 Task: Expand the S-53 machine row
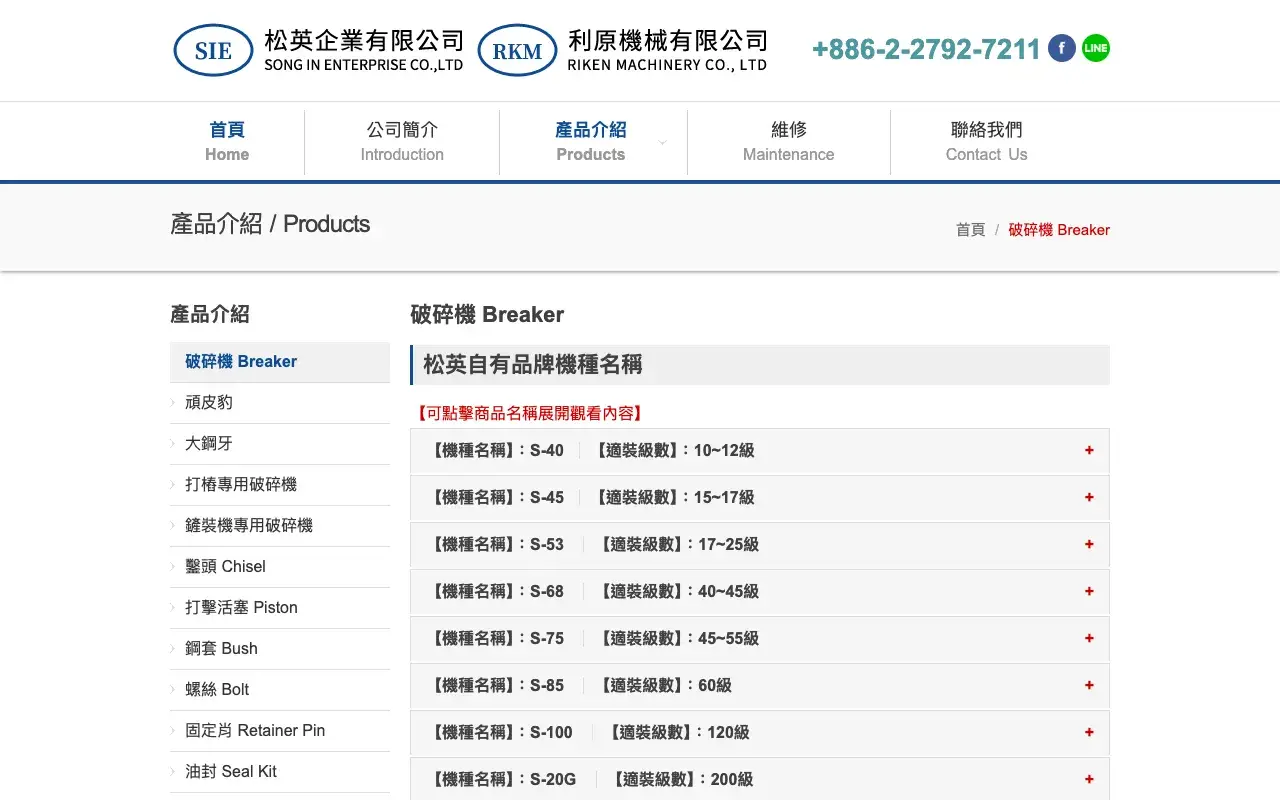coord(760,544)
